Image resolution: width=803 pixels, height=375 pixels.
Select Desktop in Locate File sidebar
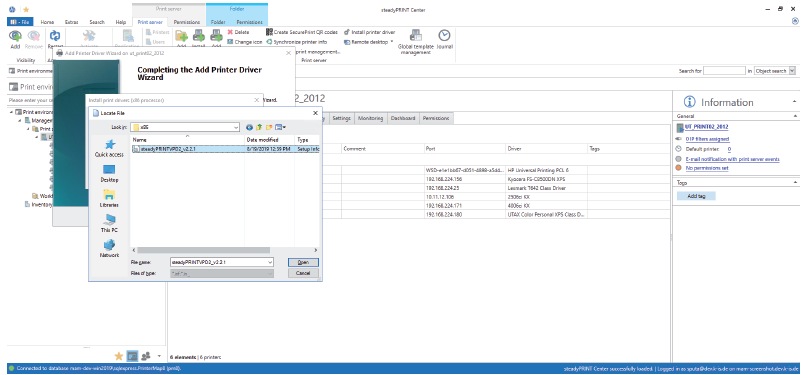[109, 174]
